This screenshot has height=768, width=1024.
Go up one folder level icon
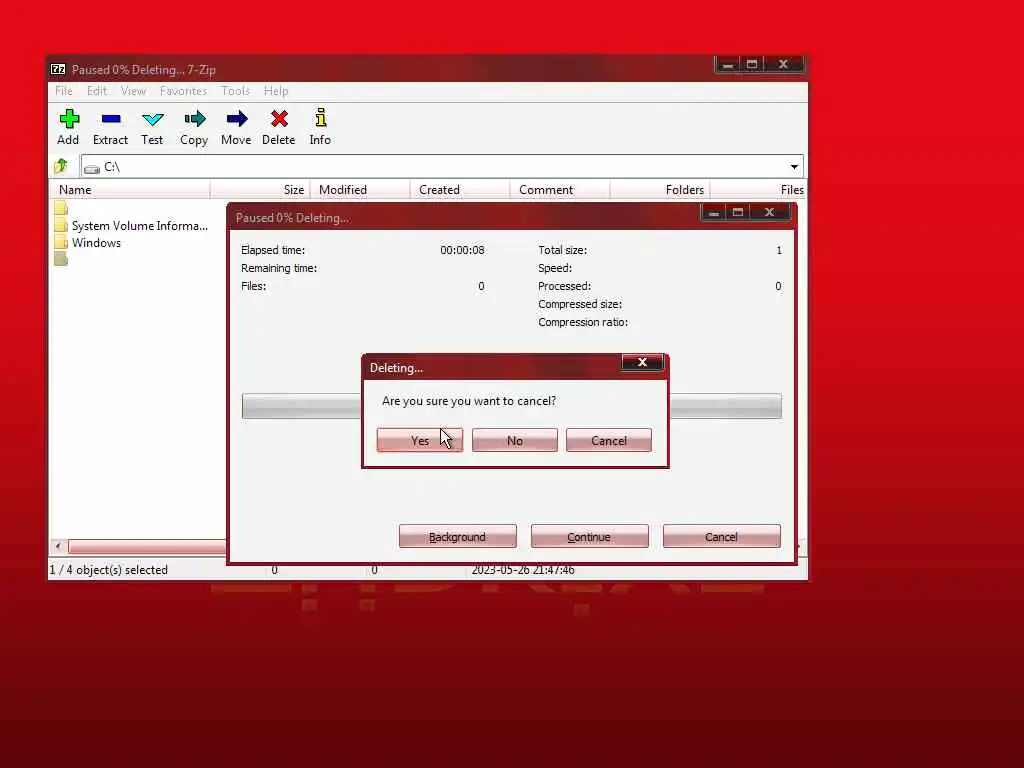click(61, 166)
